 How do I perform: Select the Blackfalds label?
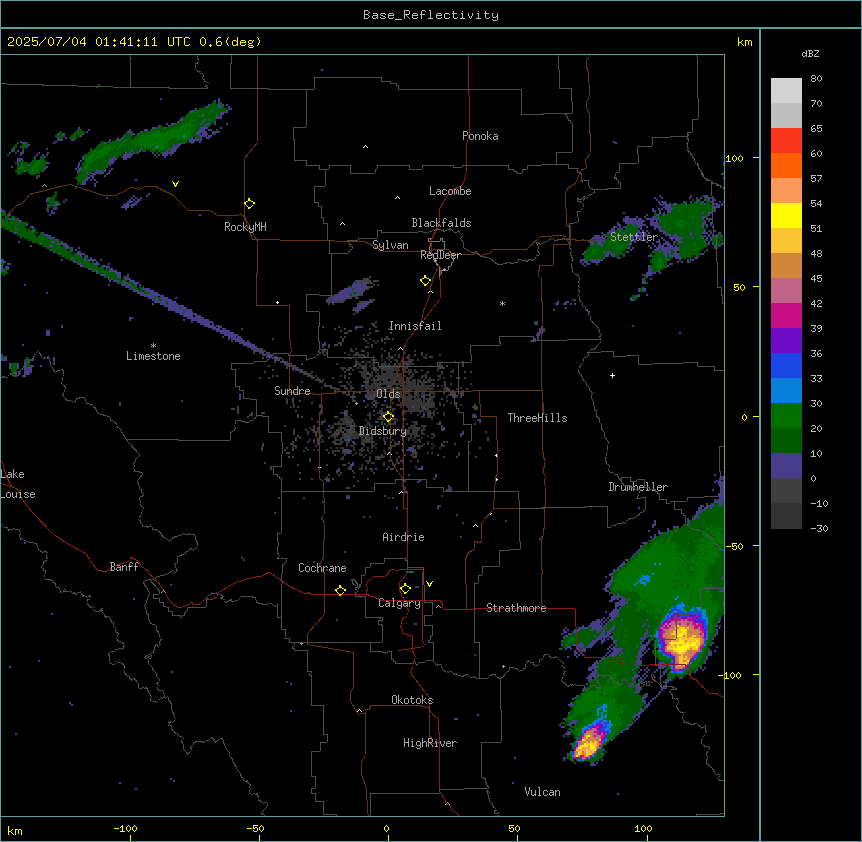click(441, 223)
